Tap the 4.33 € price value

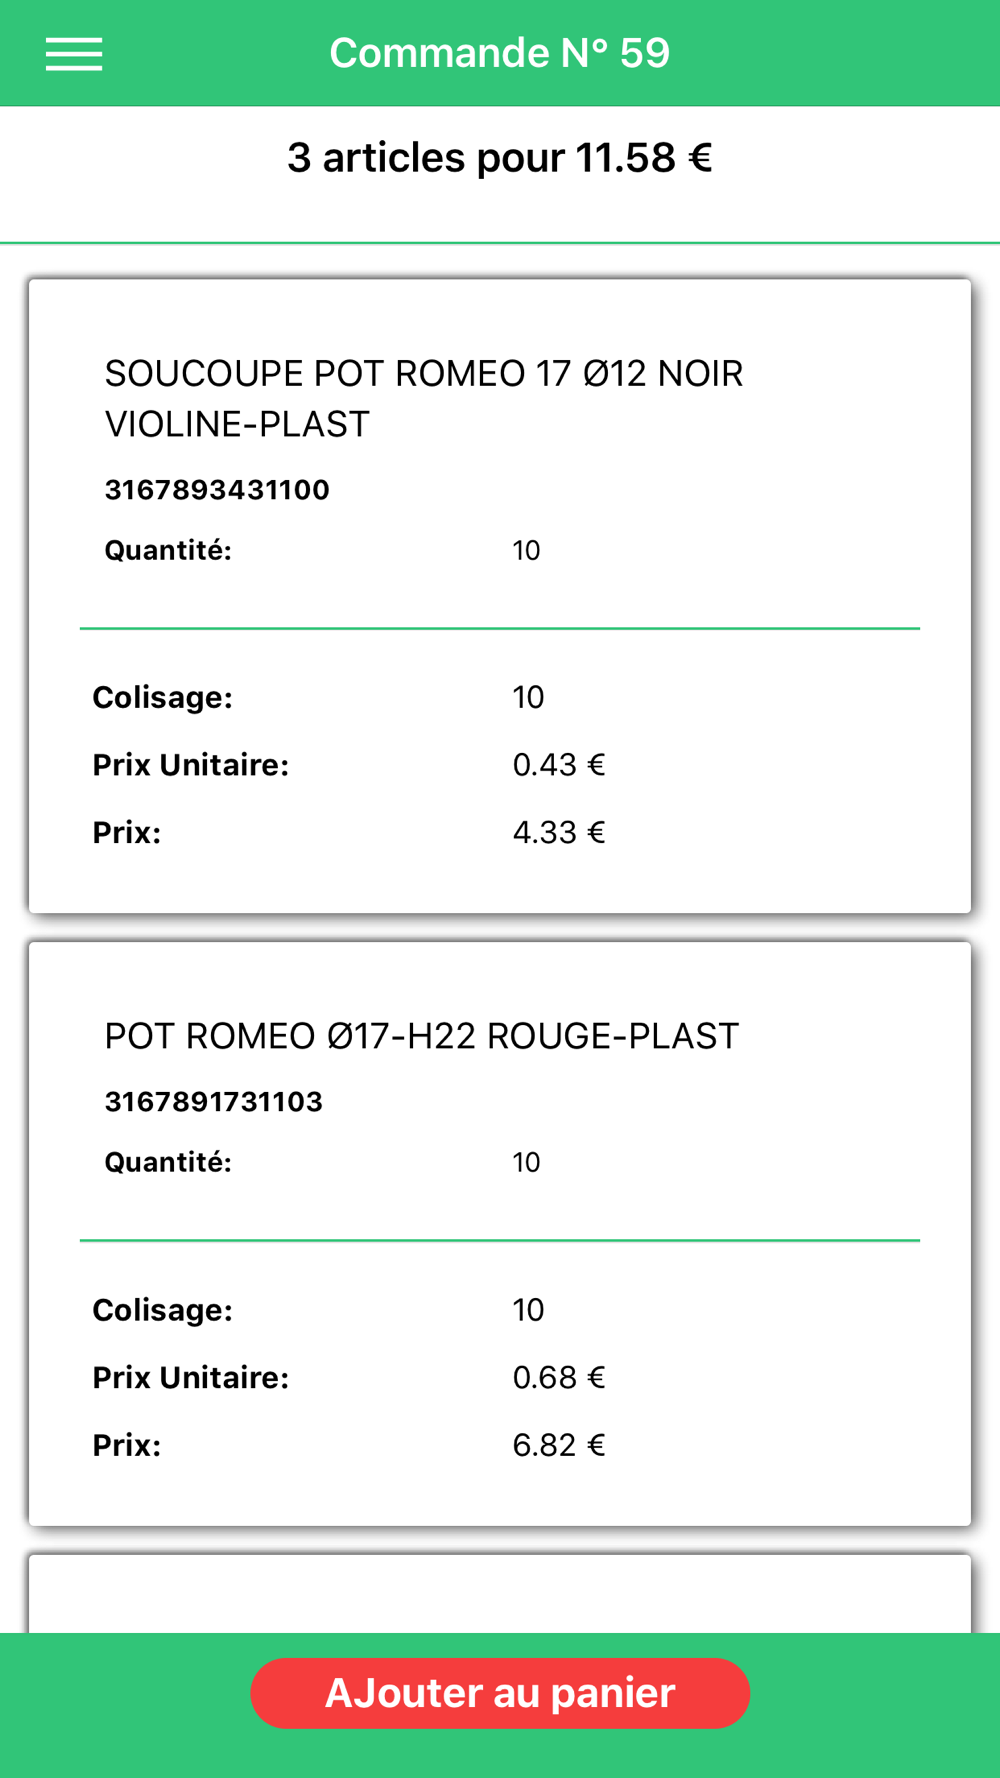[559, 832]
